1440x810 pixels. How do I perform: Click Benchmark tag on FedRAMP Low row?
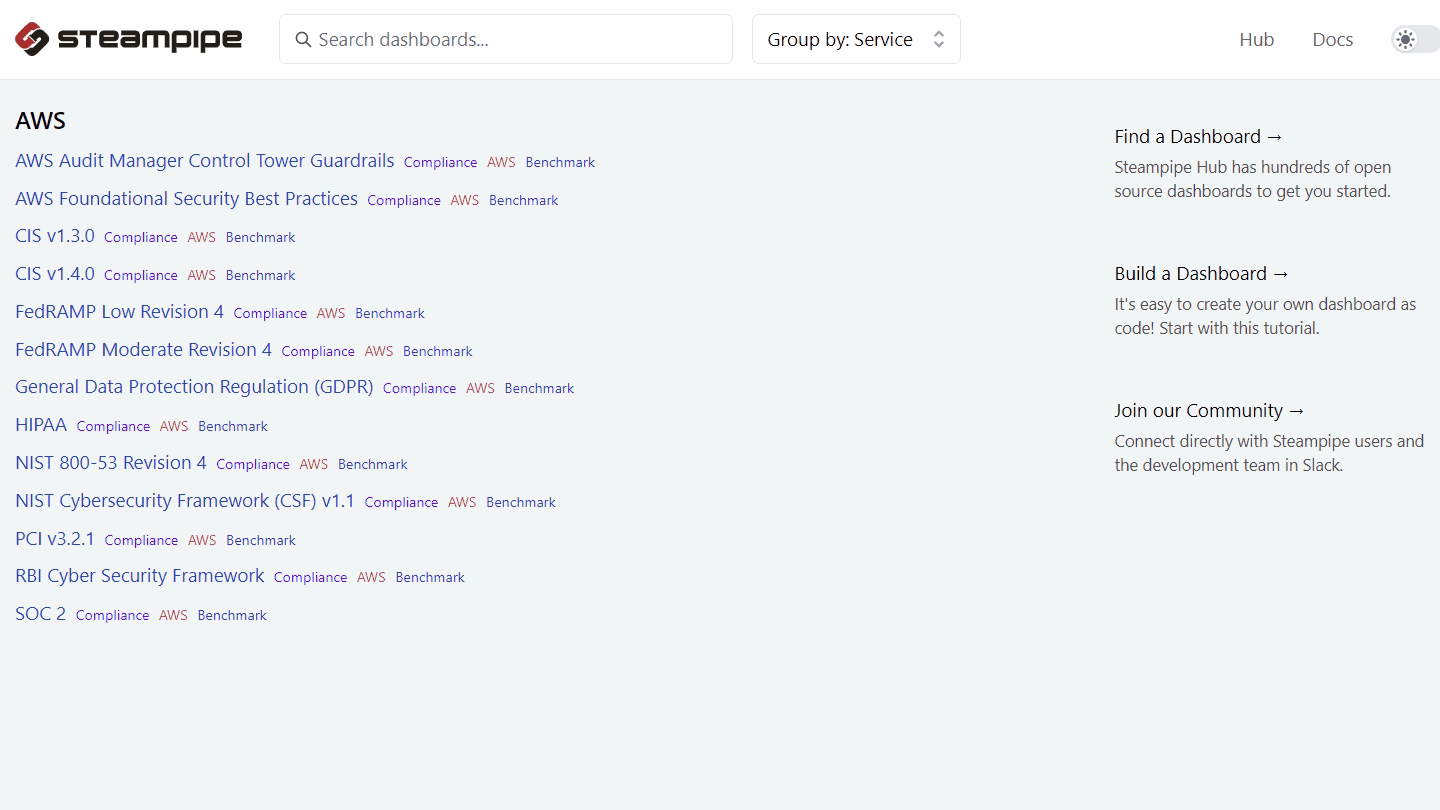[x=390, y=313]
